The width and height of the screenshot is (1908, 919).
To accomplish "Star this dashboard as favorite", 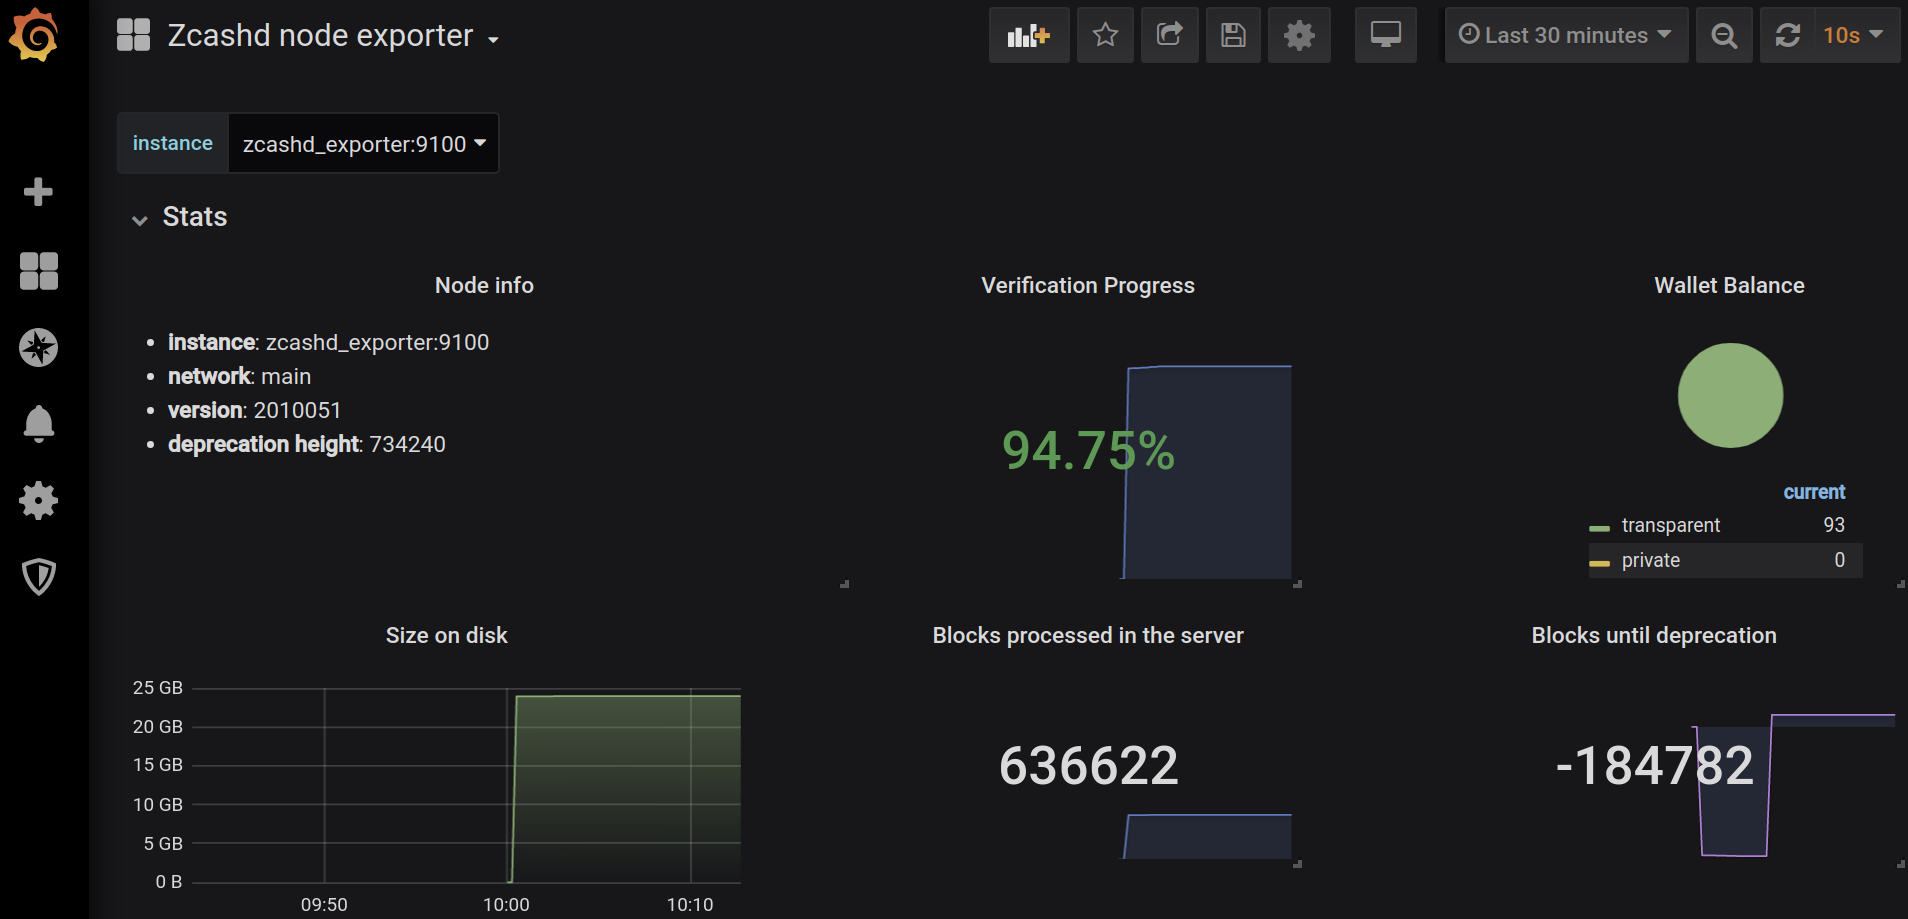I will [1105, 36].
